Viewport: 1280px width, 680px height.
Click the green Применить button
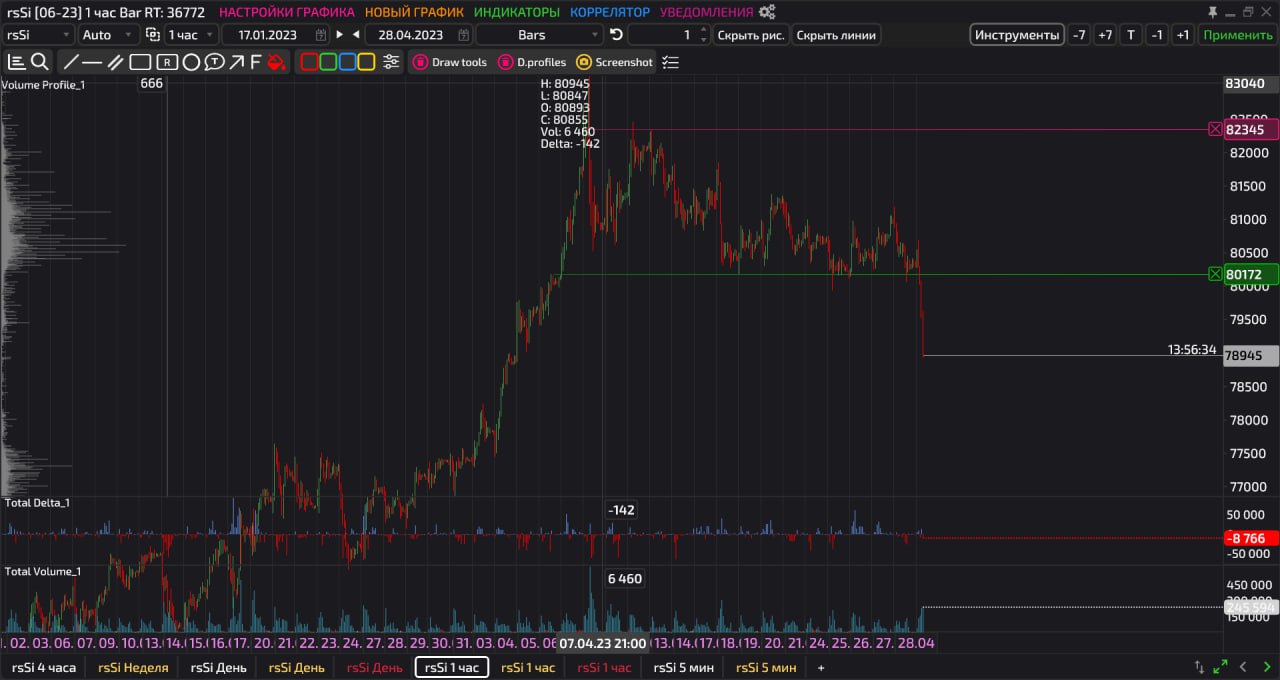click(x=1237, y=35)
